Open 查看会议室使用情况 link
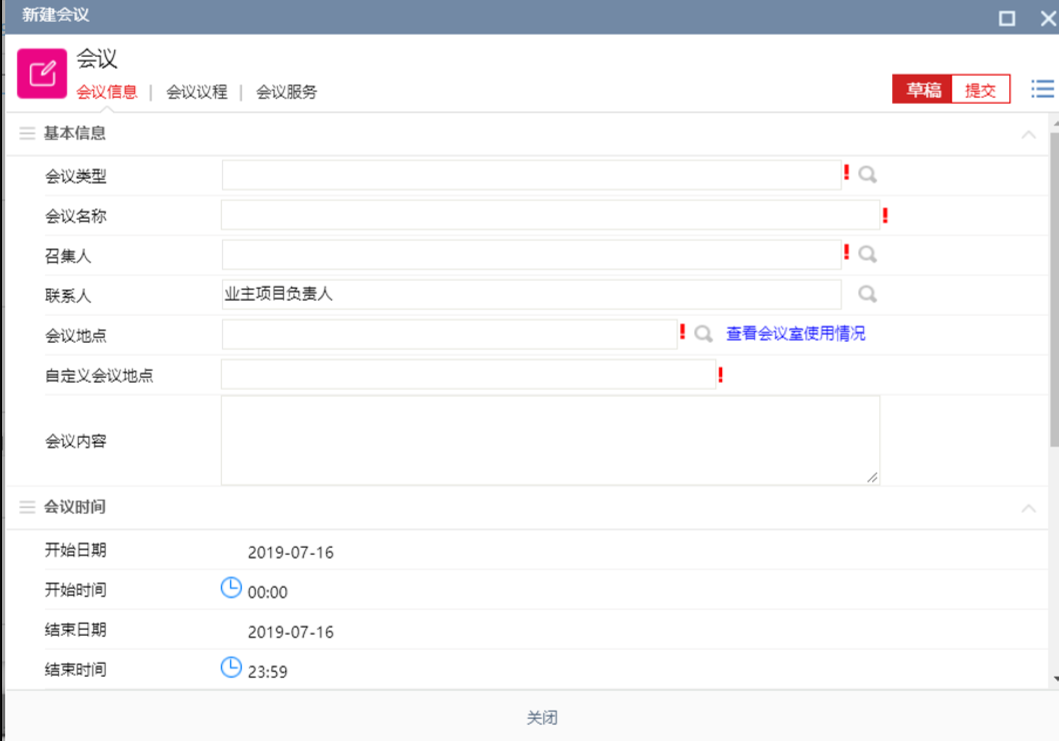Screen dimensions: 1059x741 [796, 334]
